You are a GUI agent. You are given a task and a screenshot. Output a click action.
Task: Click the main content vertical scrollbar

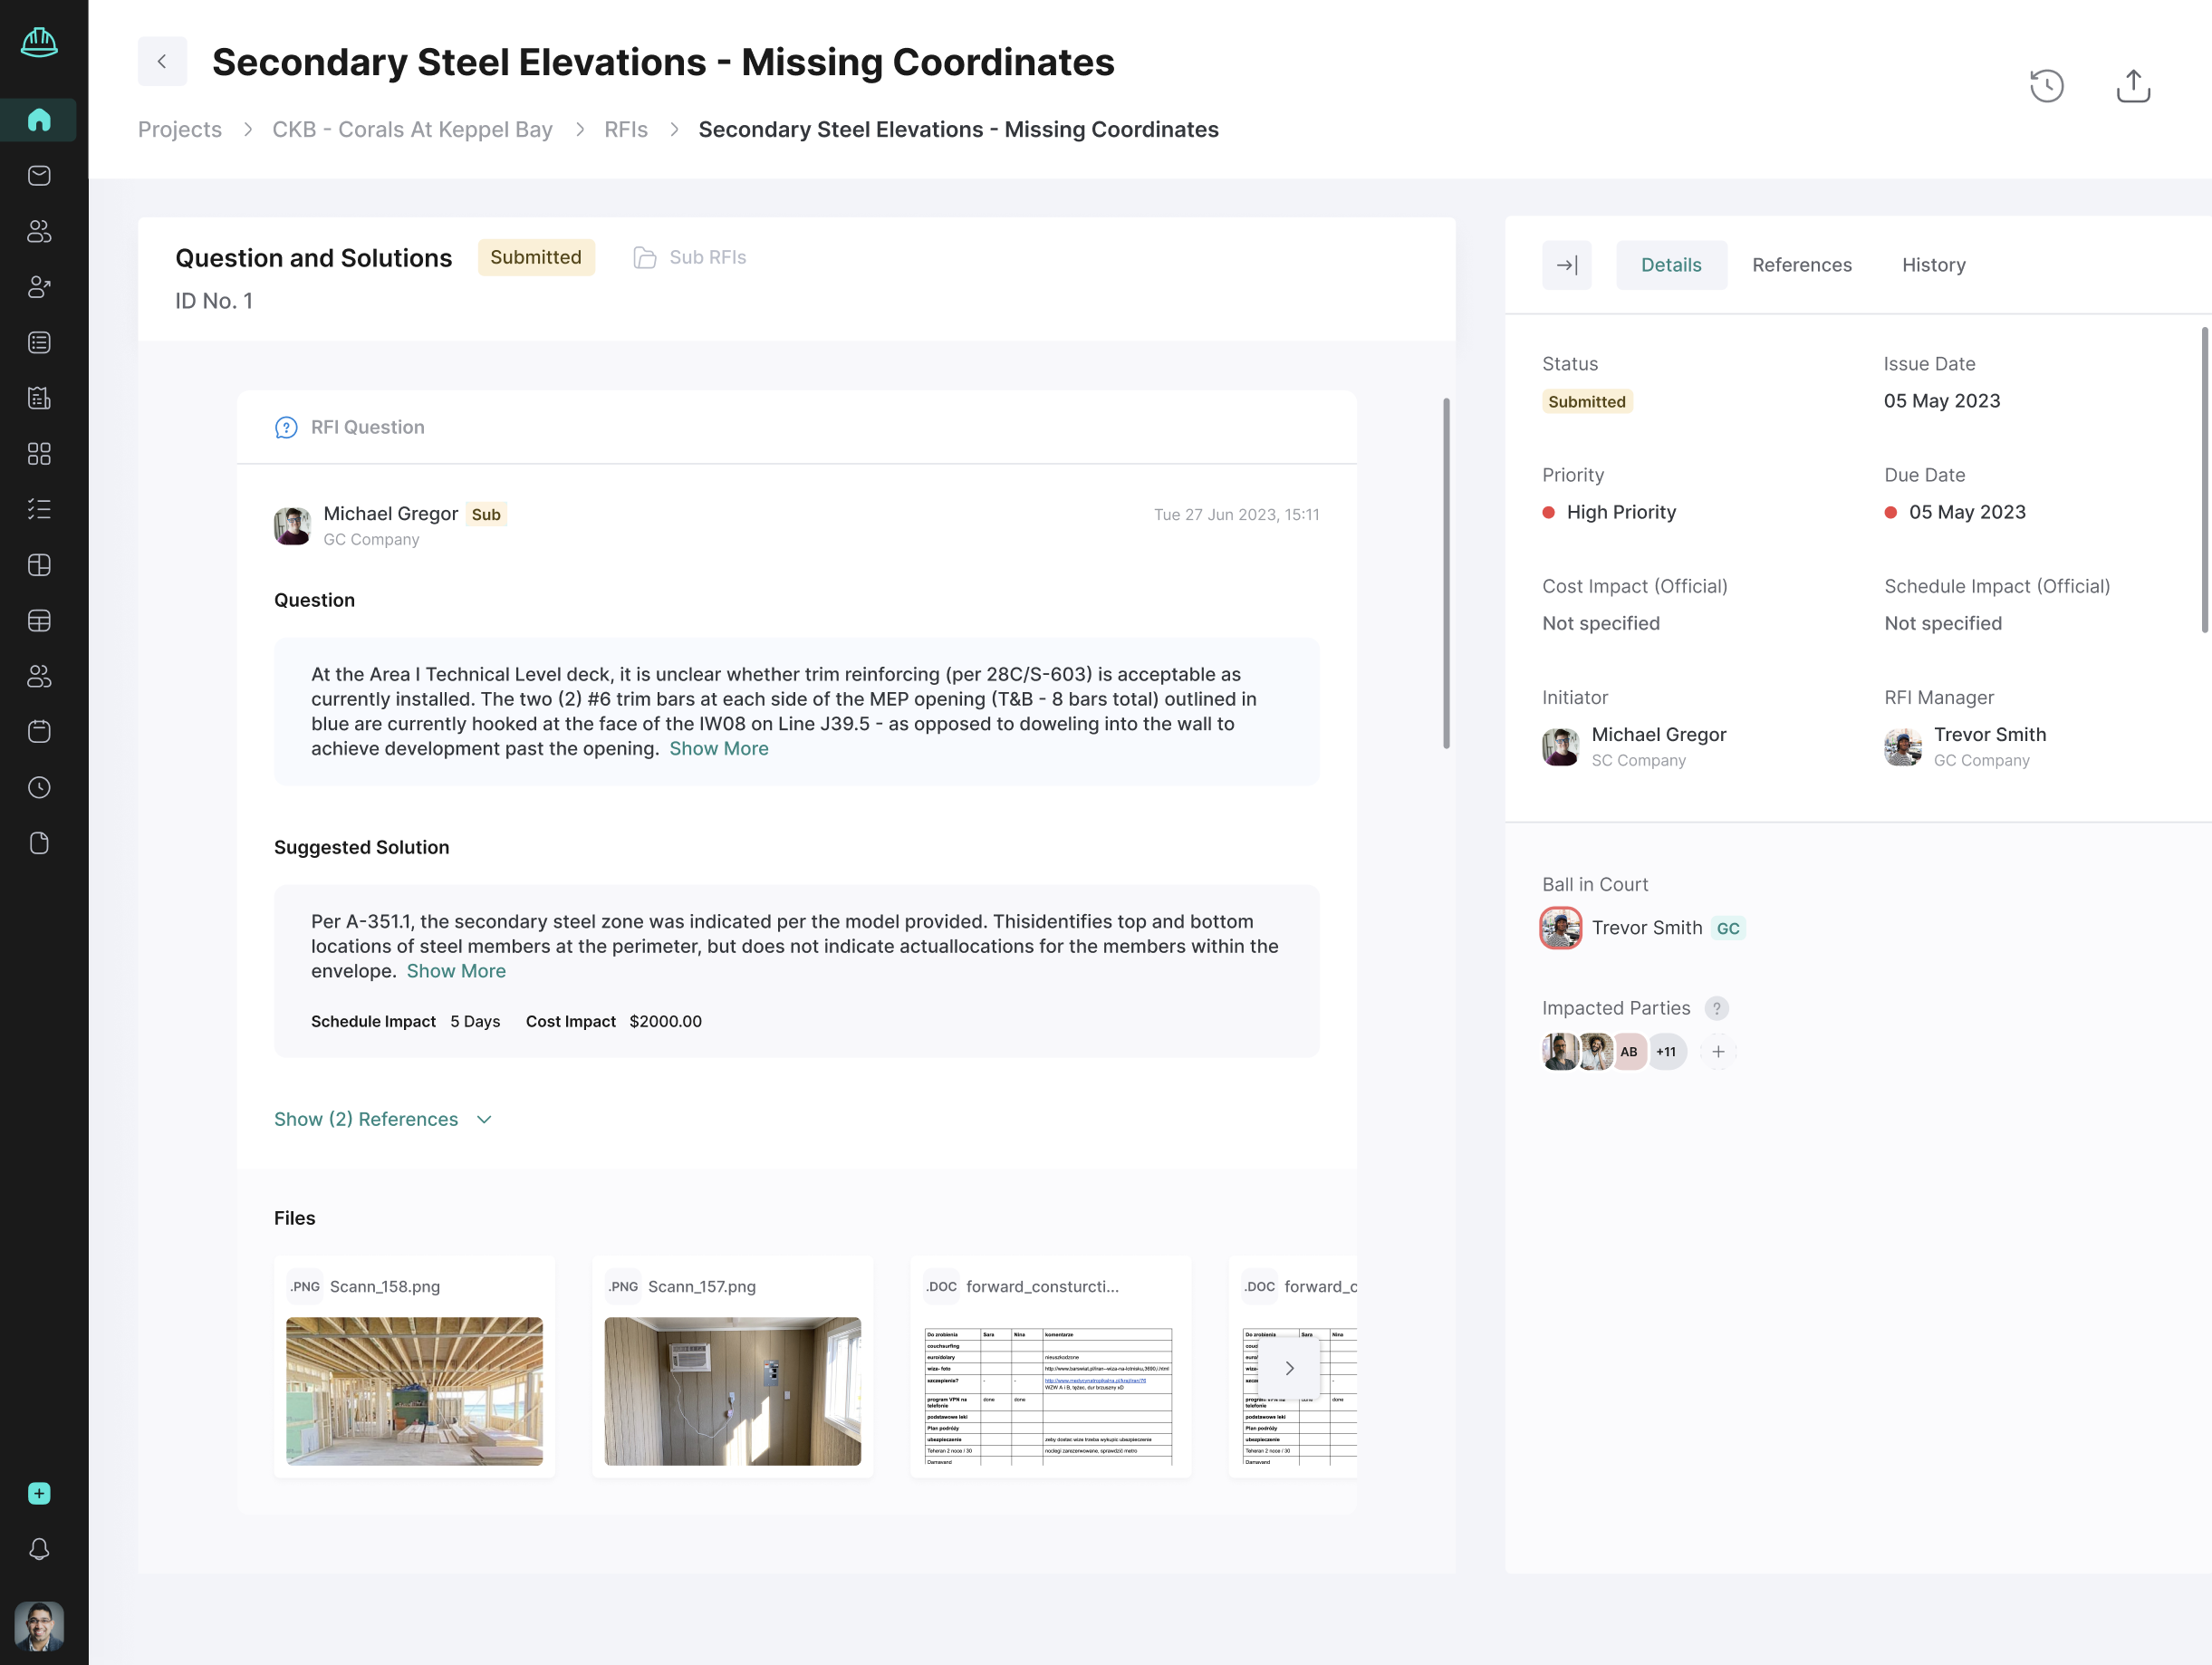pyautogui.click(x=1445, y=572)
